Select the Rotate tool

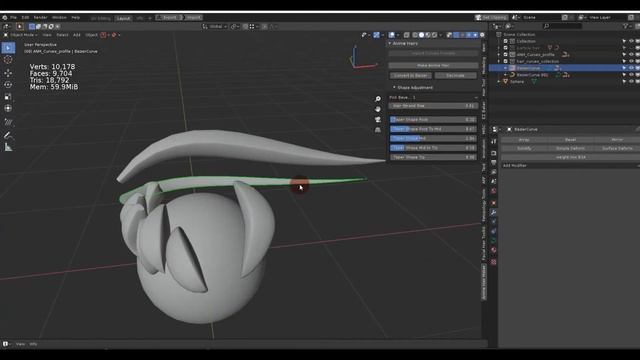8,84
